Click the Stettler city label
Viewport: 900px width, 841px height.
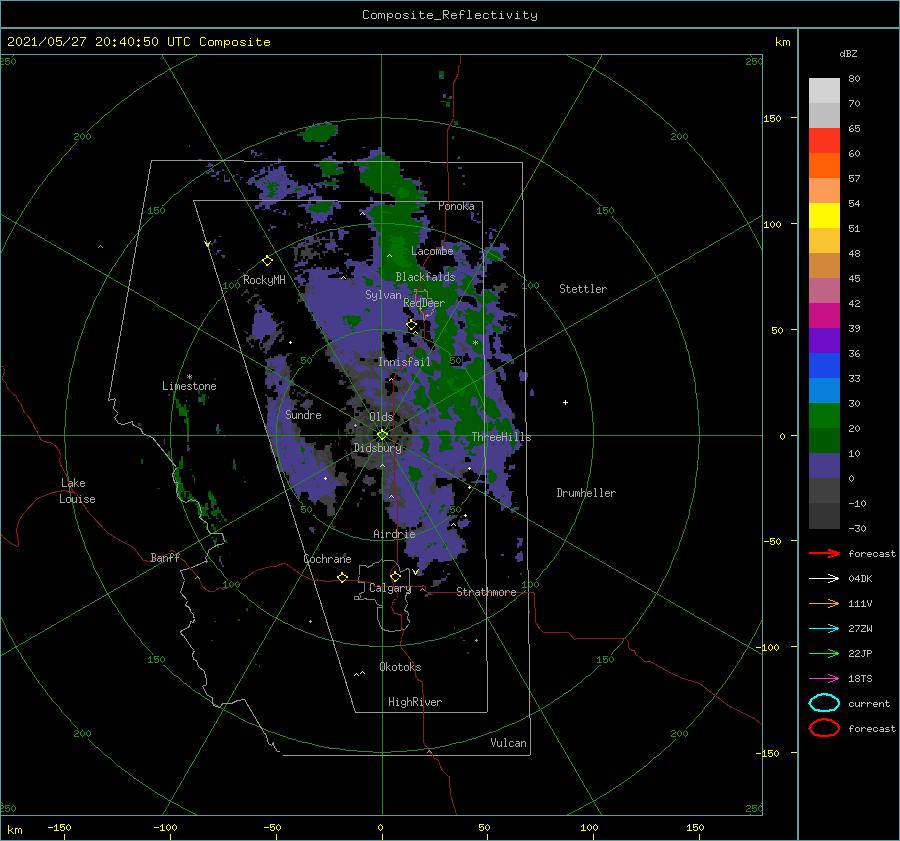(x=583, y=289)
